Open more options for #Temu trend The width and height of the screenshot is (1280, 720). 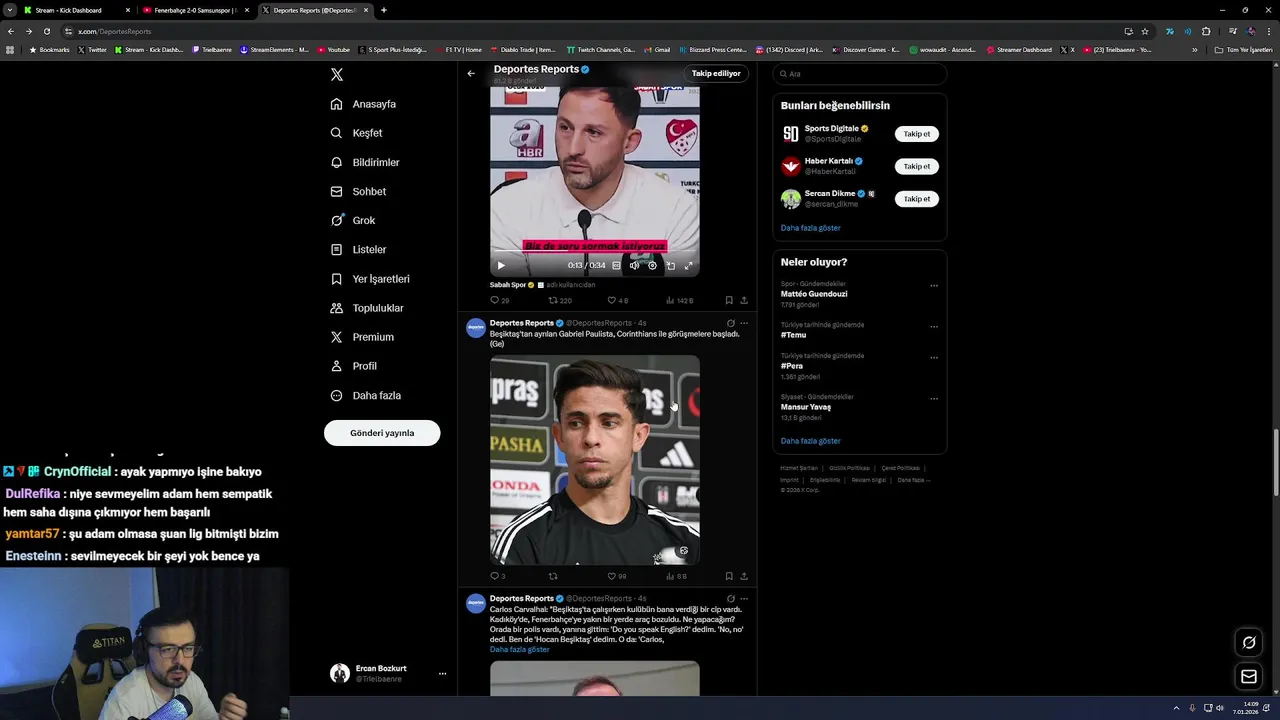point(934,327)
